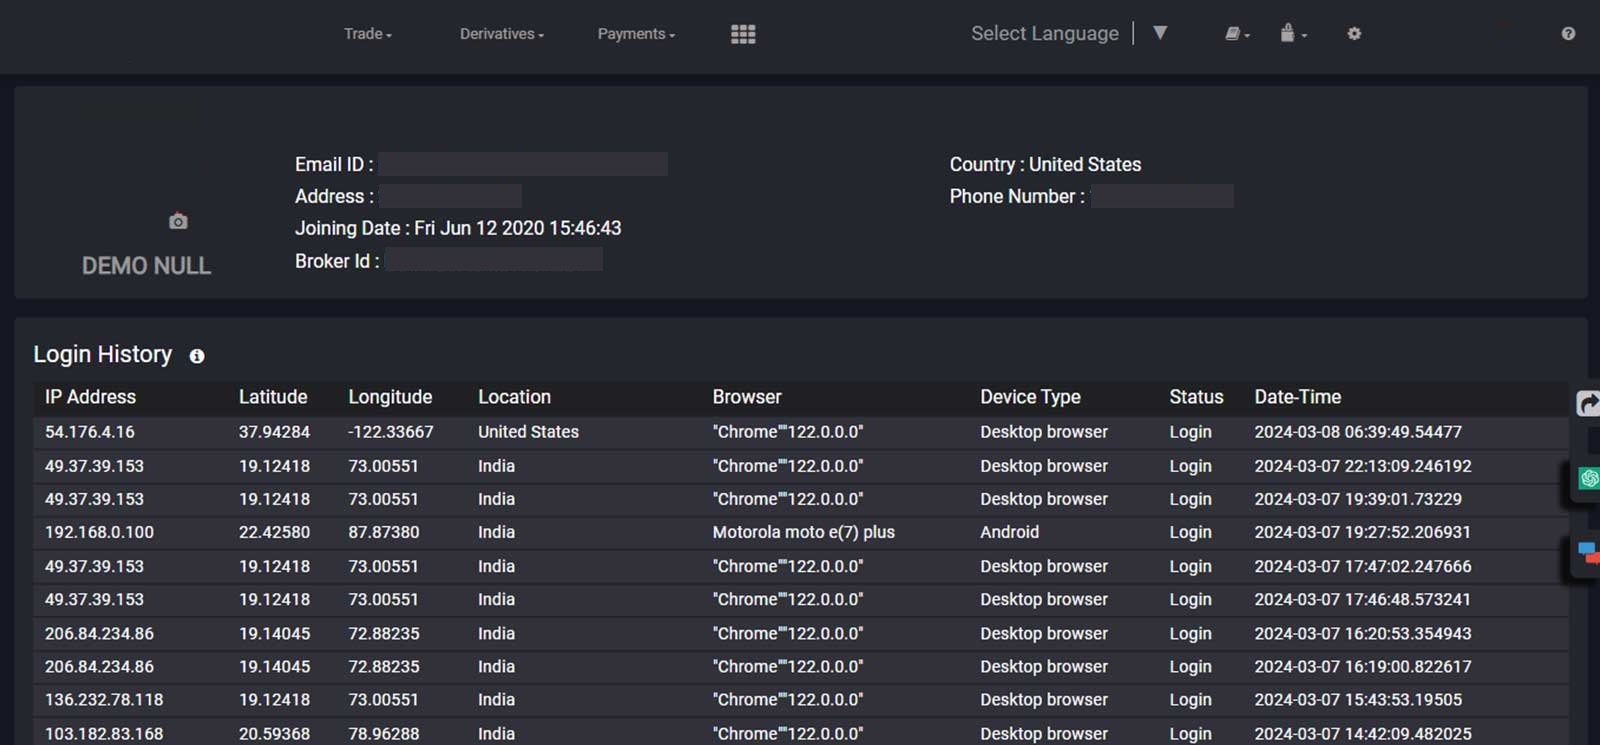This screenshot has width=1600, height=745.
Task: Click the redacted Email ID field
Action: (523, 165)
